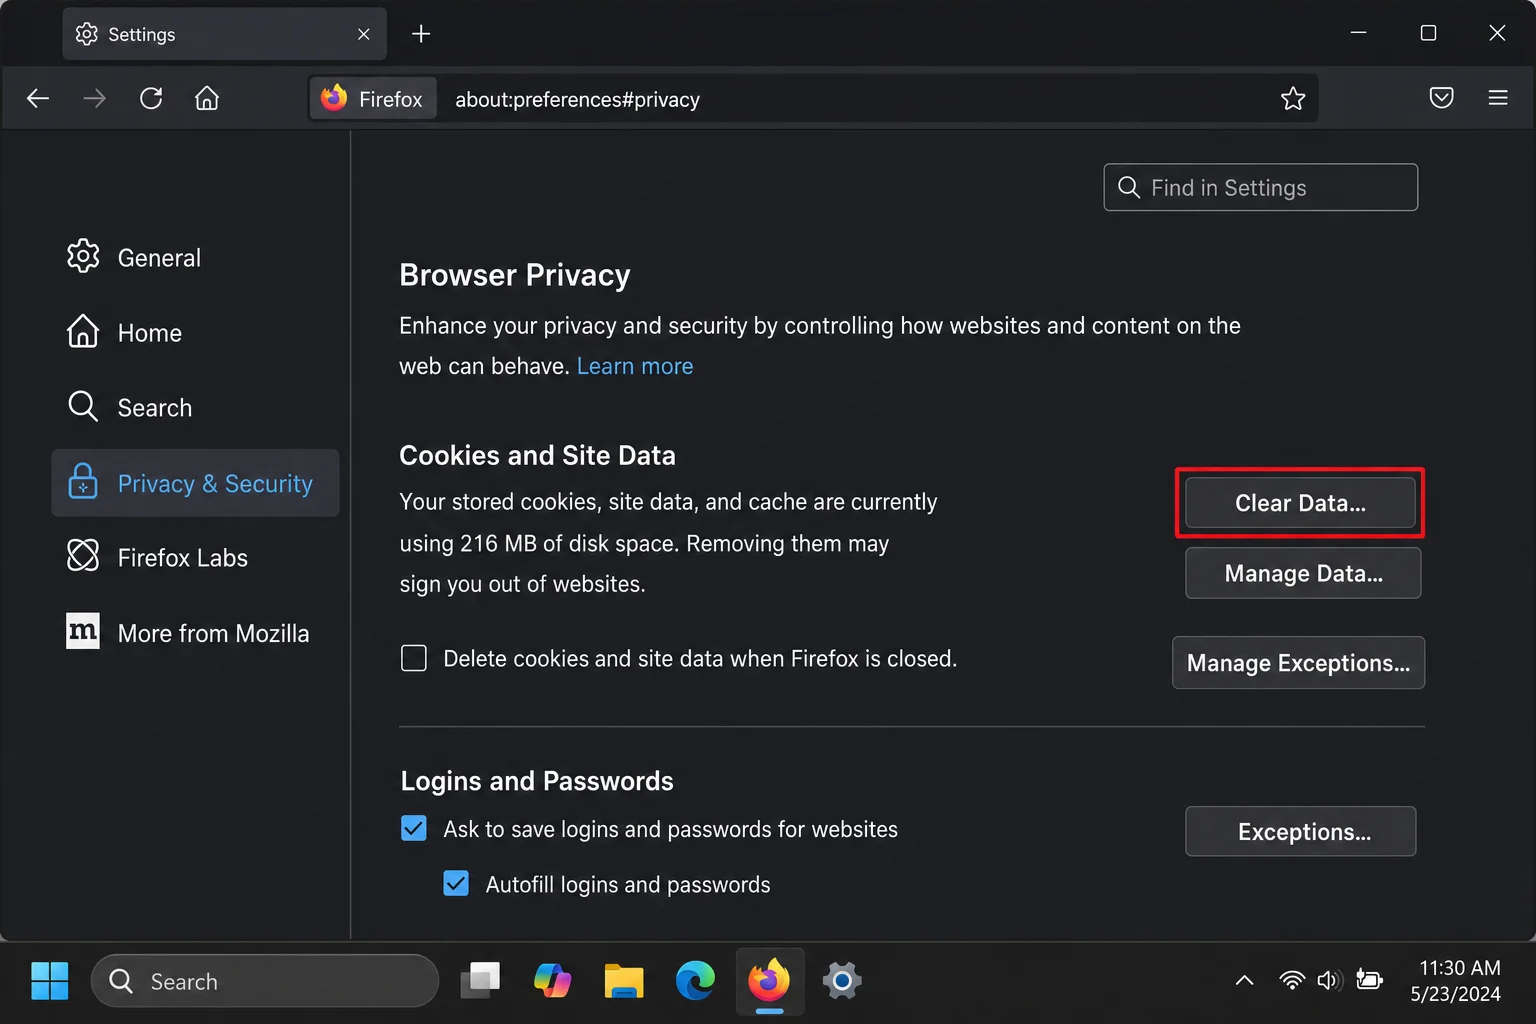The height and width of the screenshot is (1024, 1536).
Task: Open logins Exceptions button
Action: click(x=1300, y=831)
